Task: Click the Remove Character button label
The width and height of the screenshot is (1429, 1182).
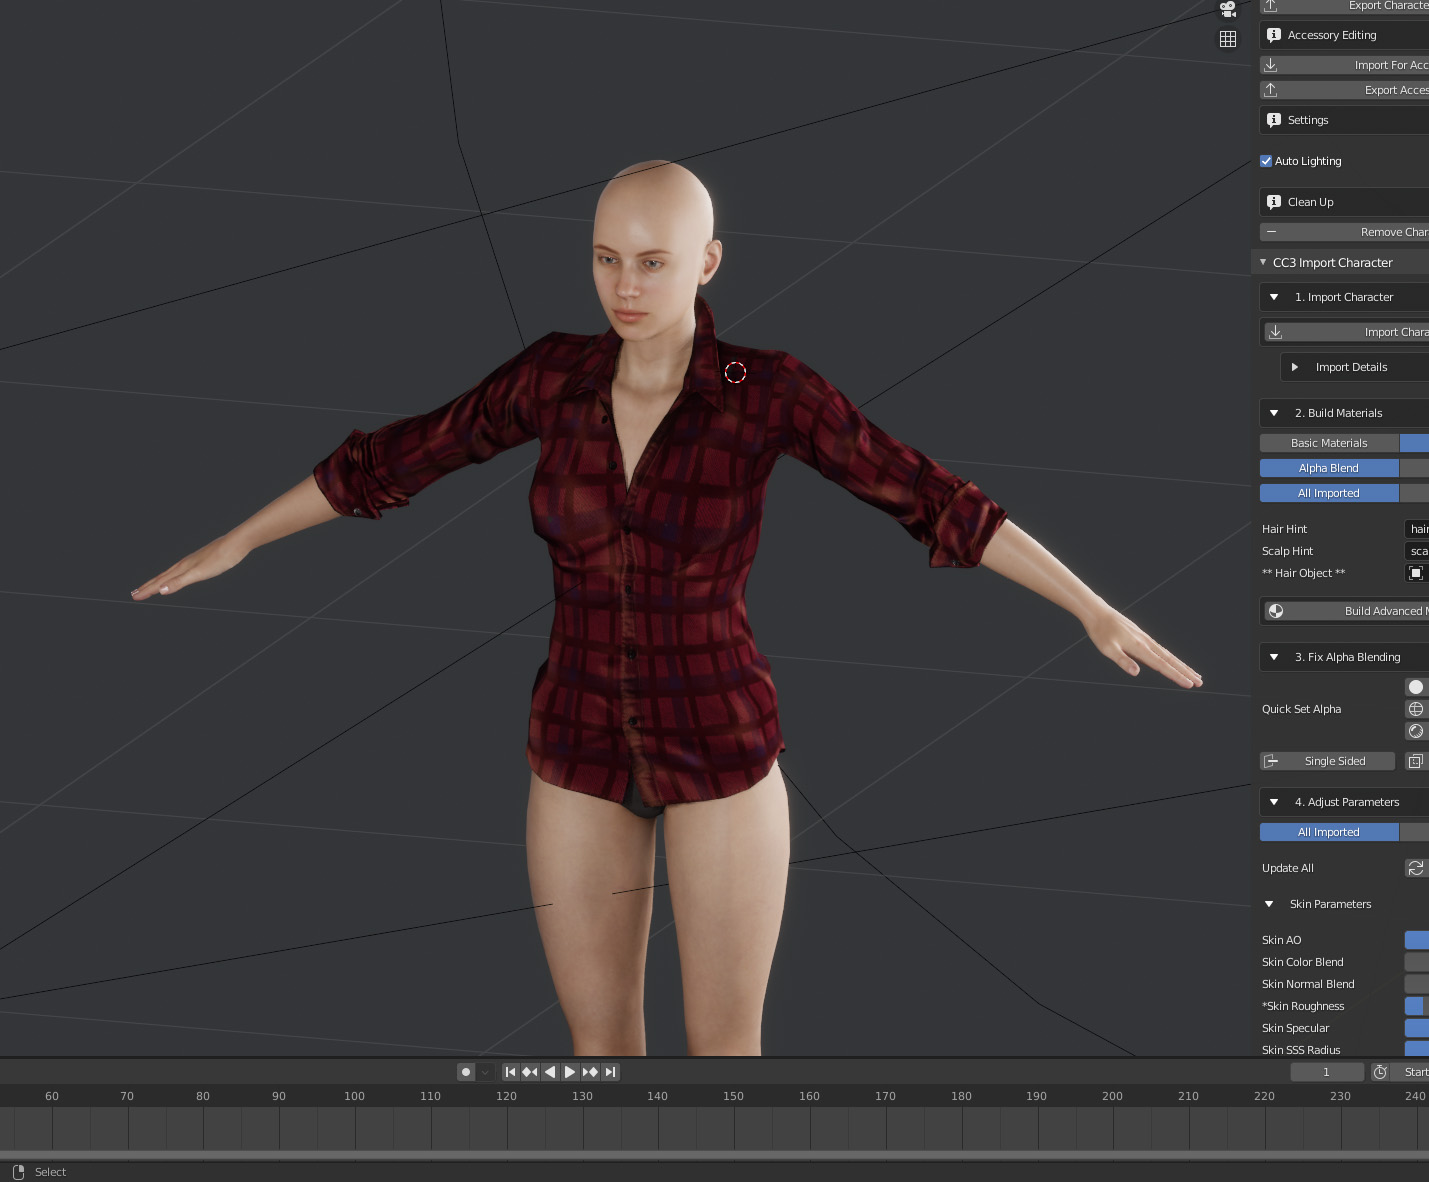Action: coord(1394,232)
